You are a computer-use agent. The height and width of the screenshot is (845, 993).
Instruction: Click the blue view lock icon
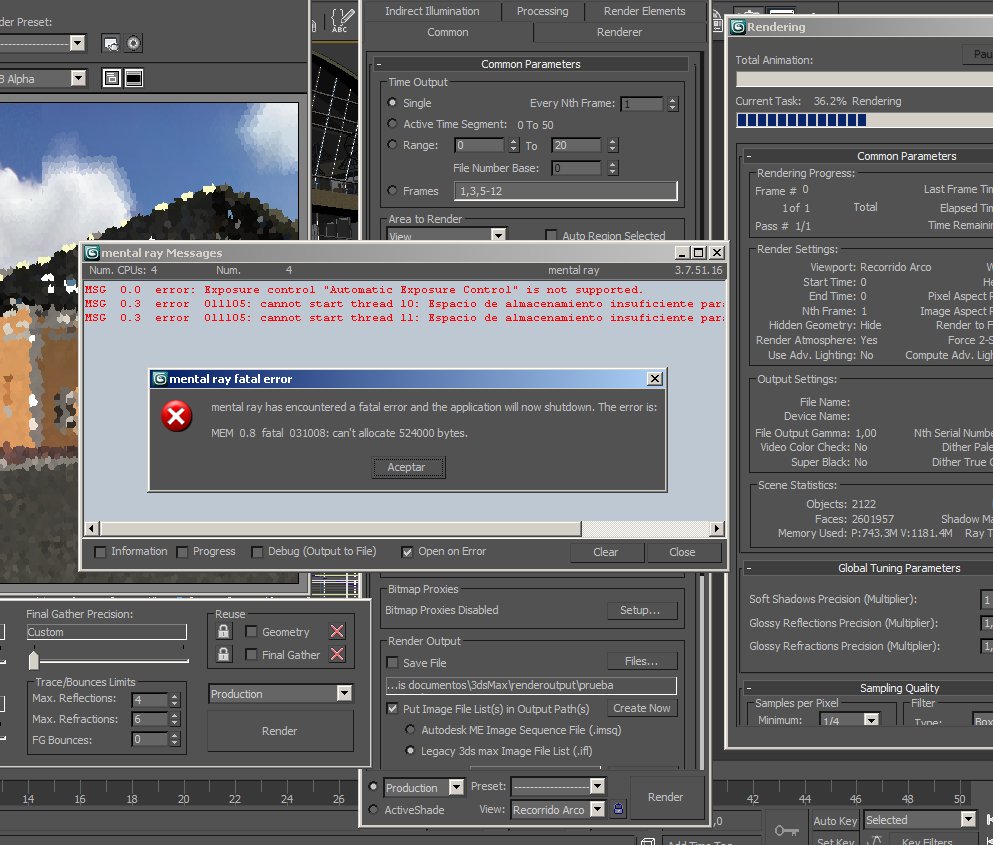point(618,809)
